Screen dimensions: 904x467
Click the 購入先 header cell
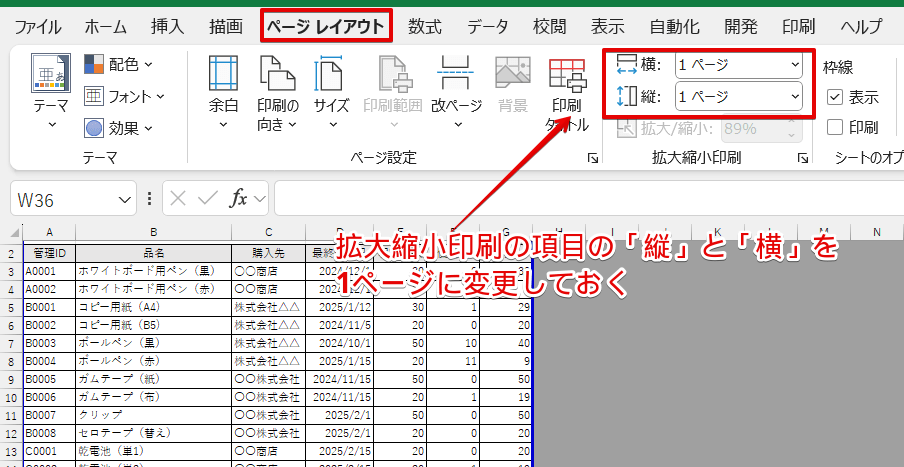coord(269,253)
